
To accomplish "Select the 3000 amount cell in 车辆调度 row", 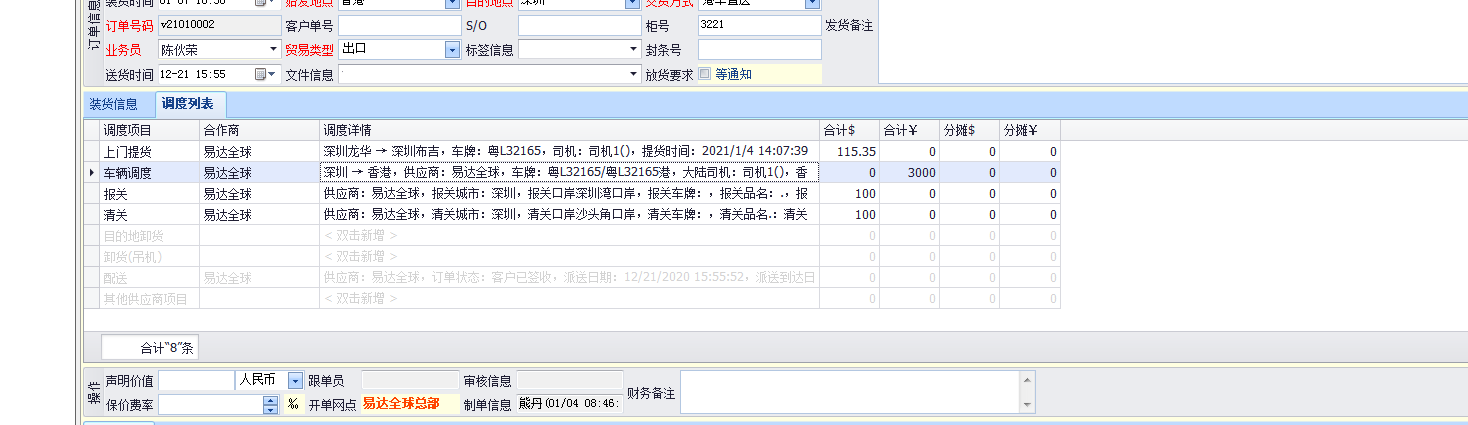I will point(909,173).
